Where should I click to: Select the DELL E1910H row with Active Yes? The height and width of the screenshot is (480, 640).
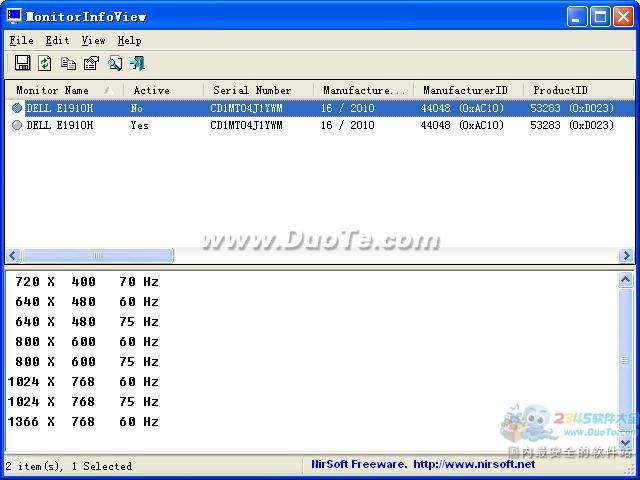coord(320,125)
